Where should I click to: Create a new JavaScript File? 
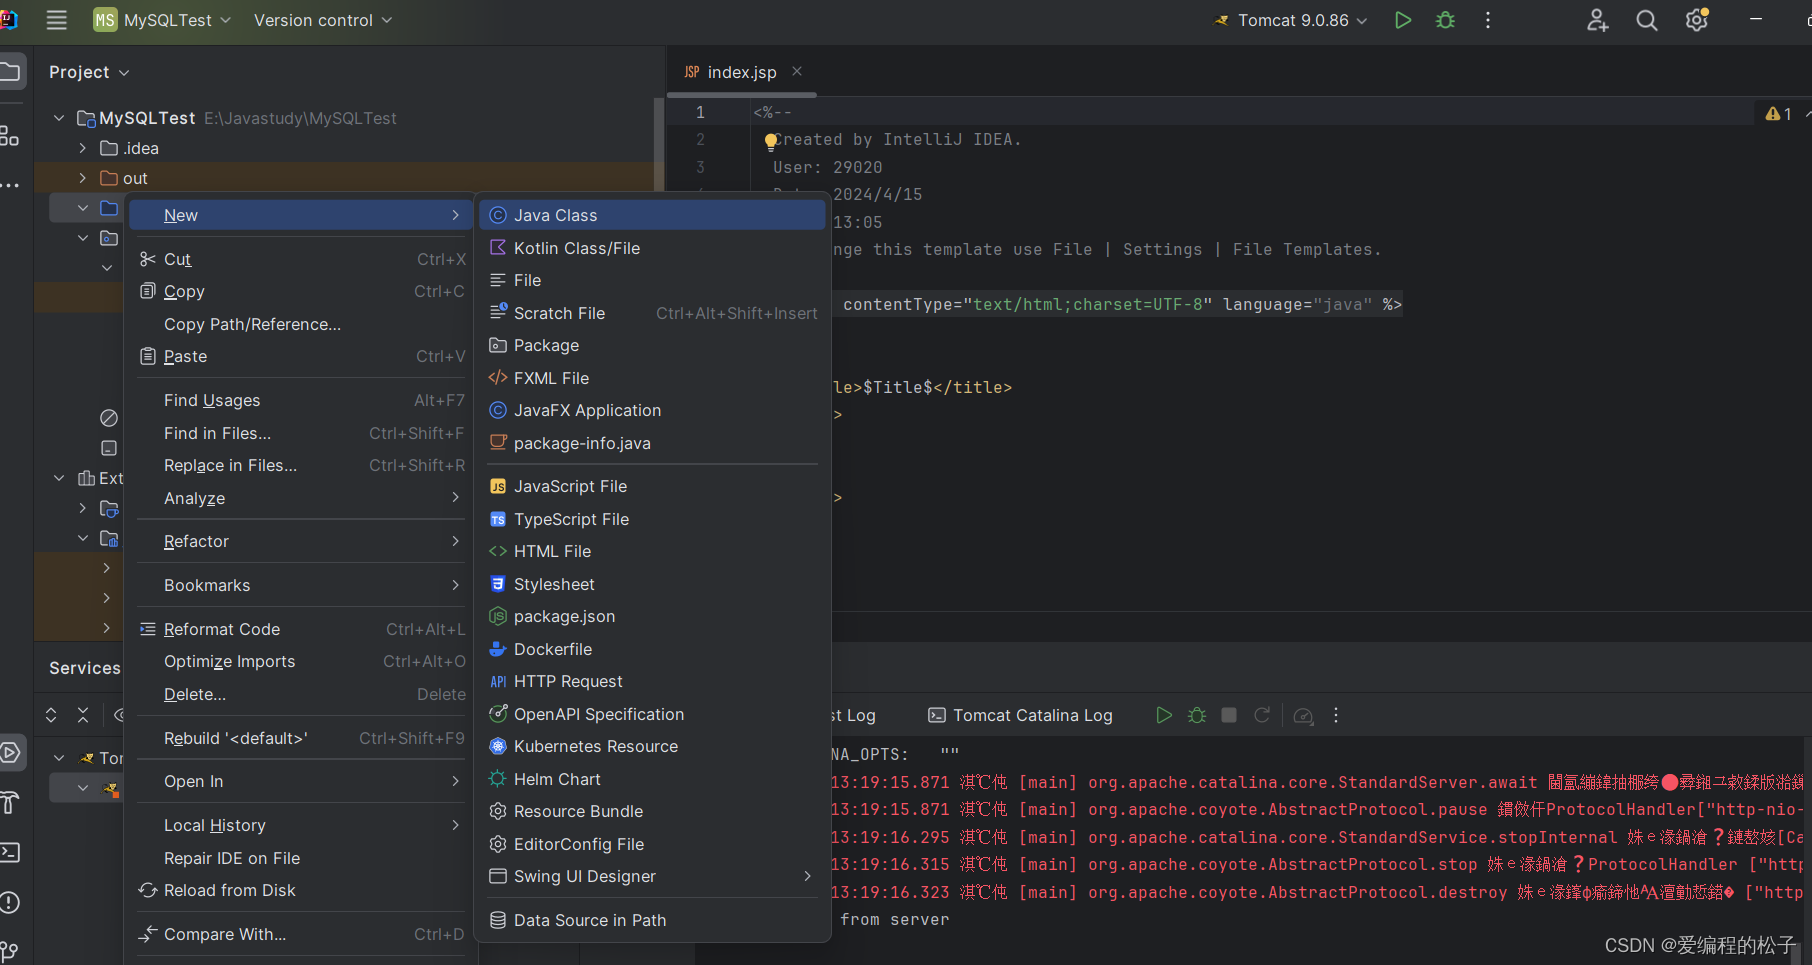[x=653, y=486]
